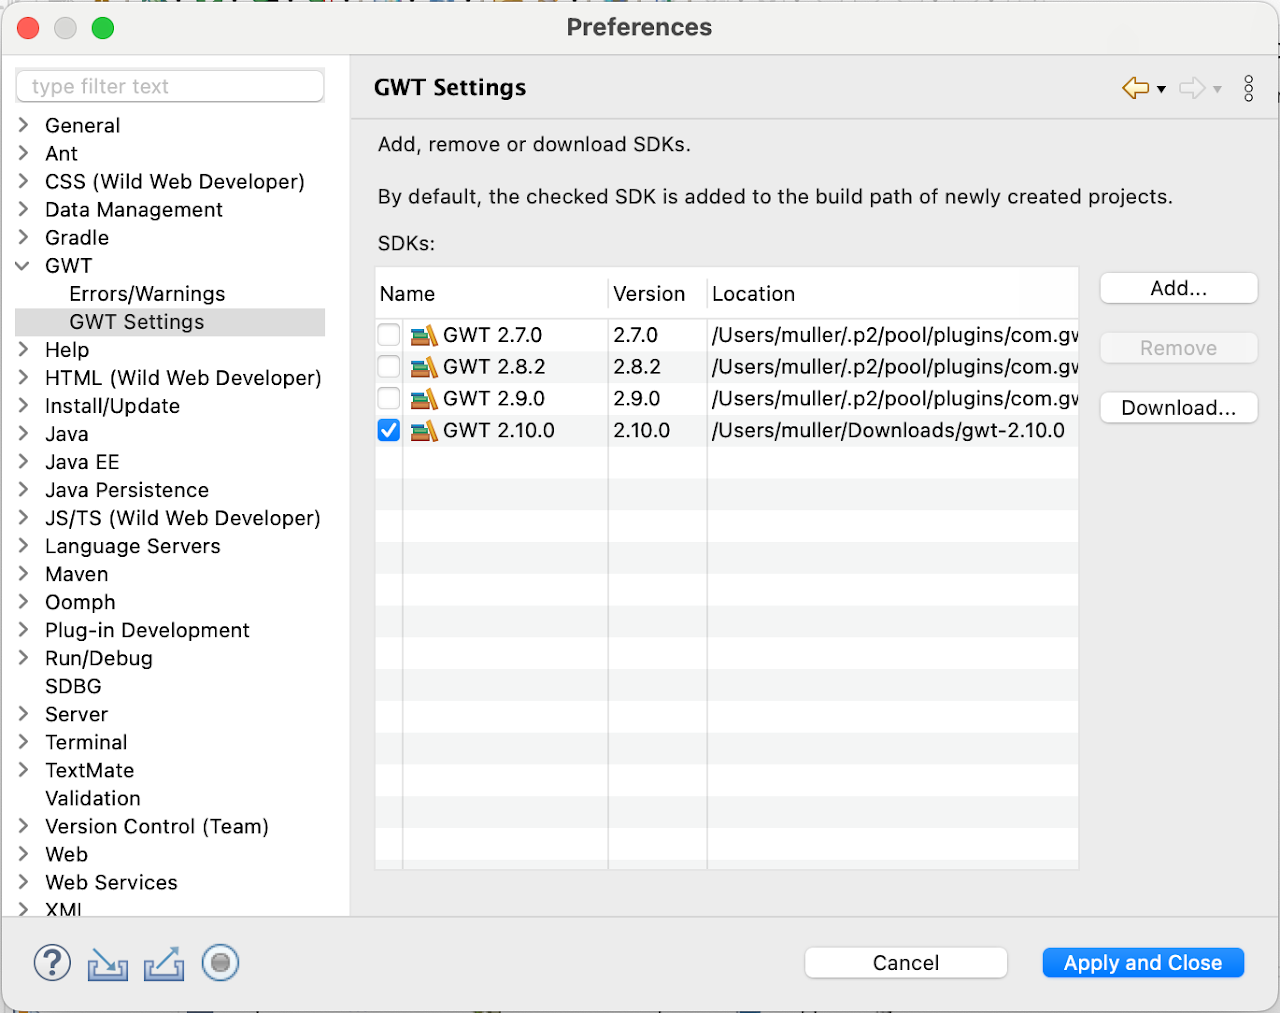The height and width of the screenshot is (1013, 1280).
Task: Click the 2.8.2 version cell
Action: click(x=637, y=367)
